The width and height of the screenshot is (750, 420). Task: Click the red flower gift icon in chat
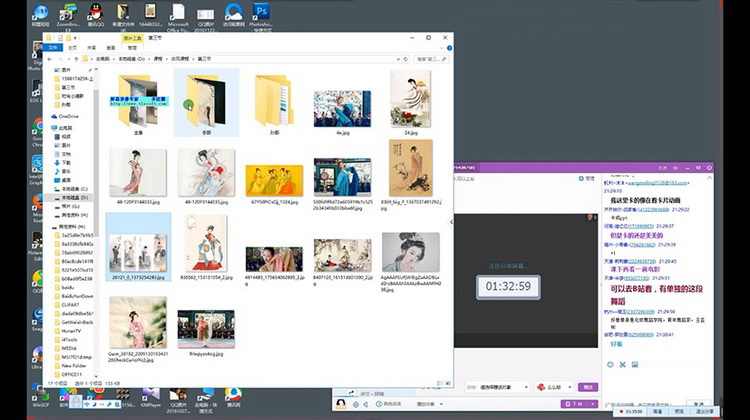[x=541, y=387]
